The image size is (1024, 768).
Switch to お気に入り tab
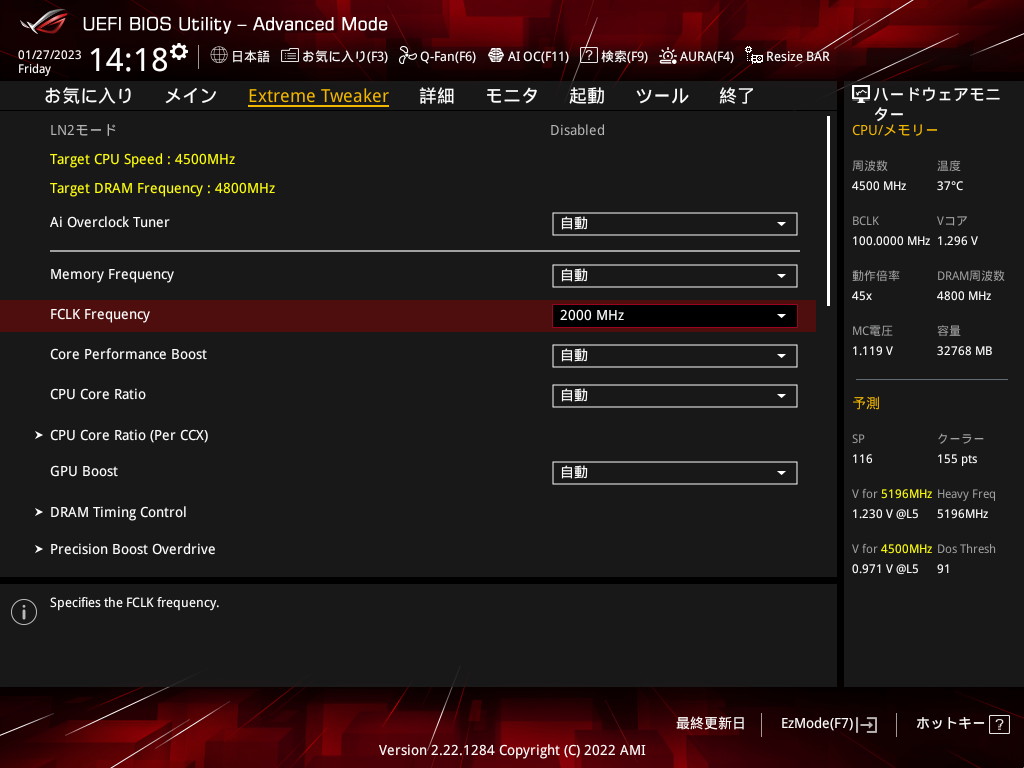point(89,96)
